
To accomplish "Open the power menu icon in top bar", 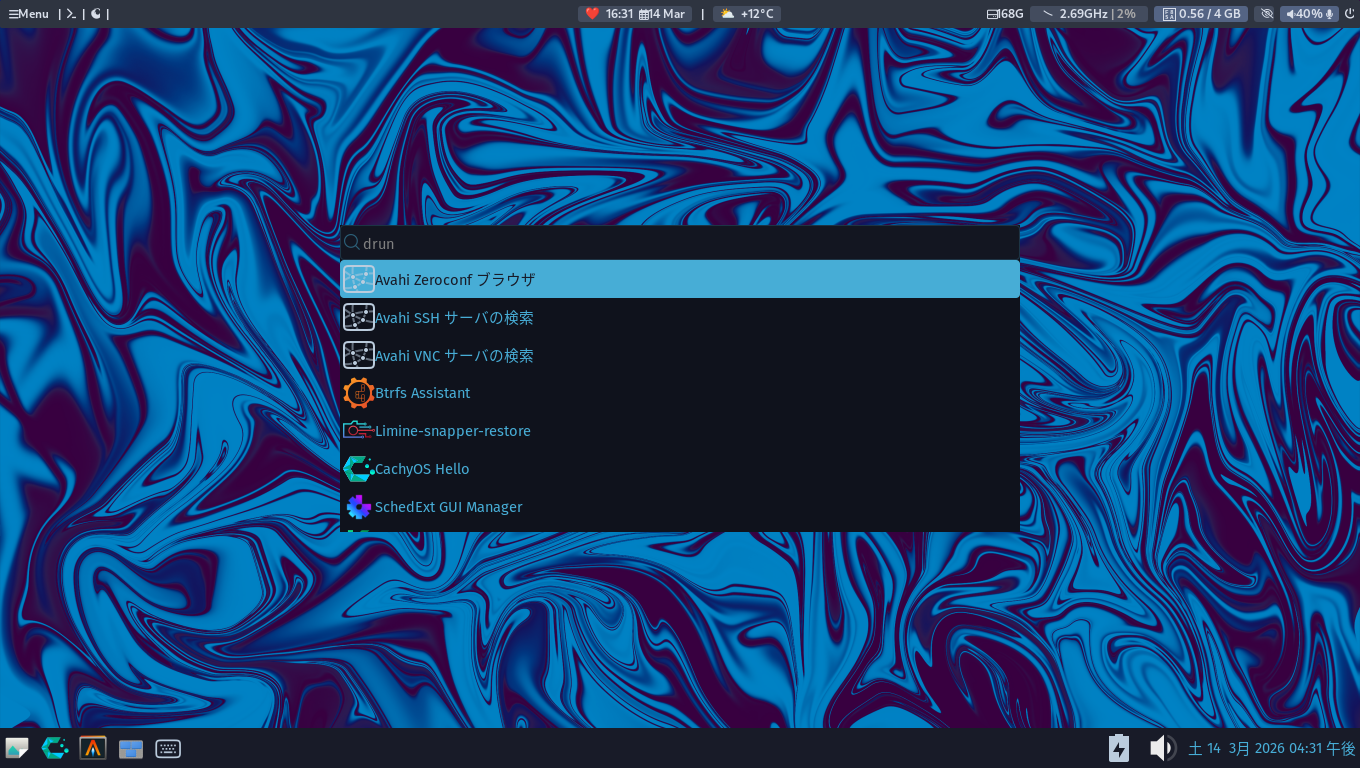I will point(1348,14).
